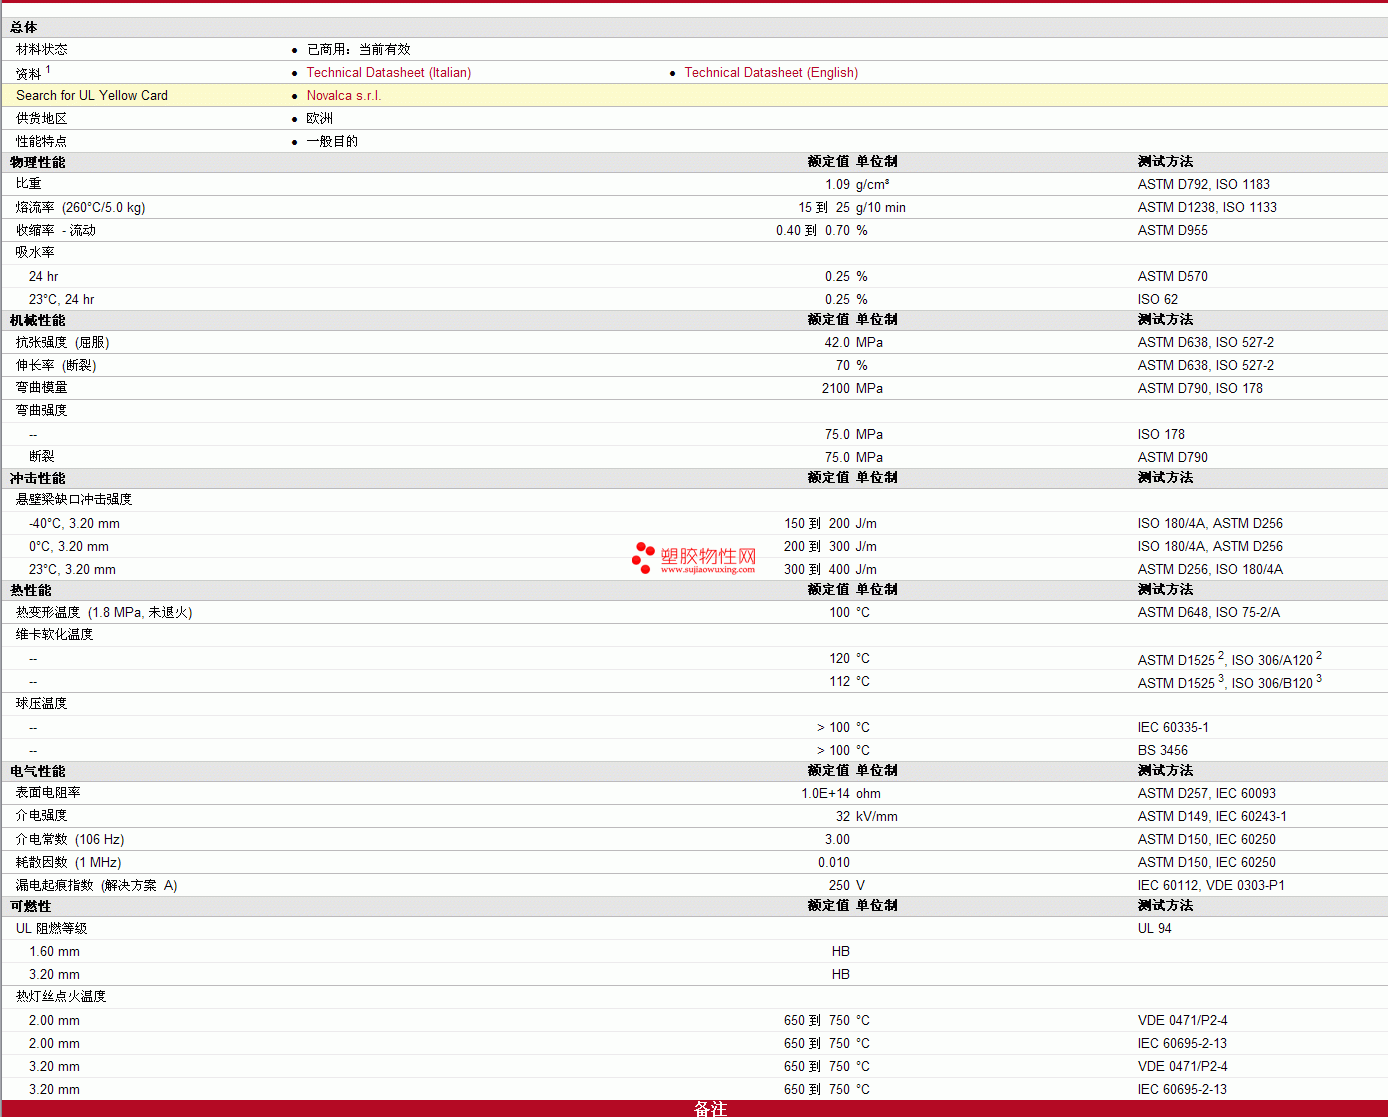Click the 可燃性 section header
Viewport: 1388px width, 1117px height.
tap(31, 906)
